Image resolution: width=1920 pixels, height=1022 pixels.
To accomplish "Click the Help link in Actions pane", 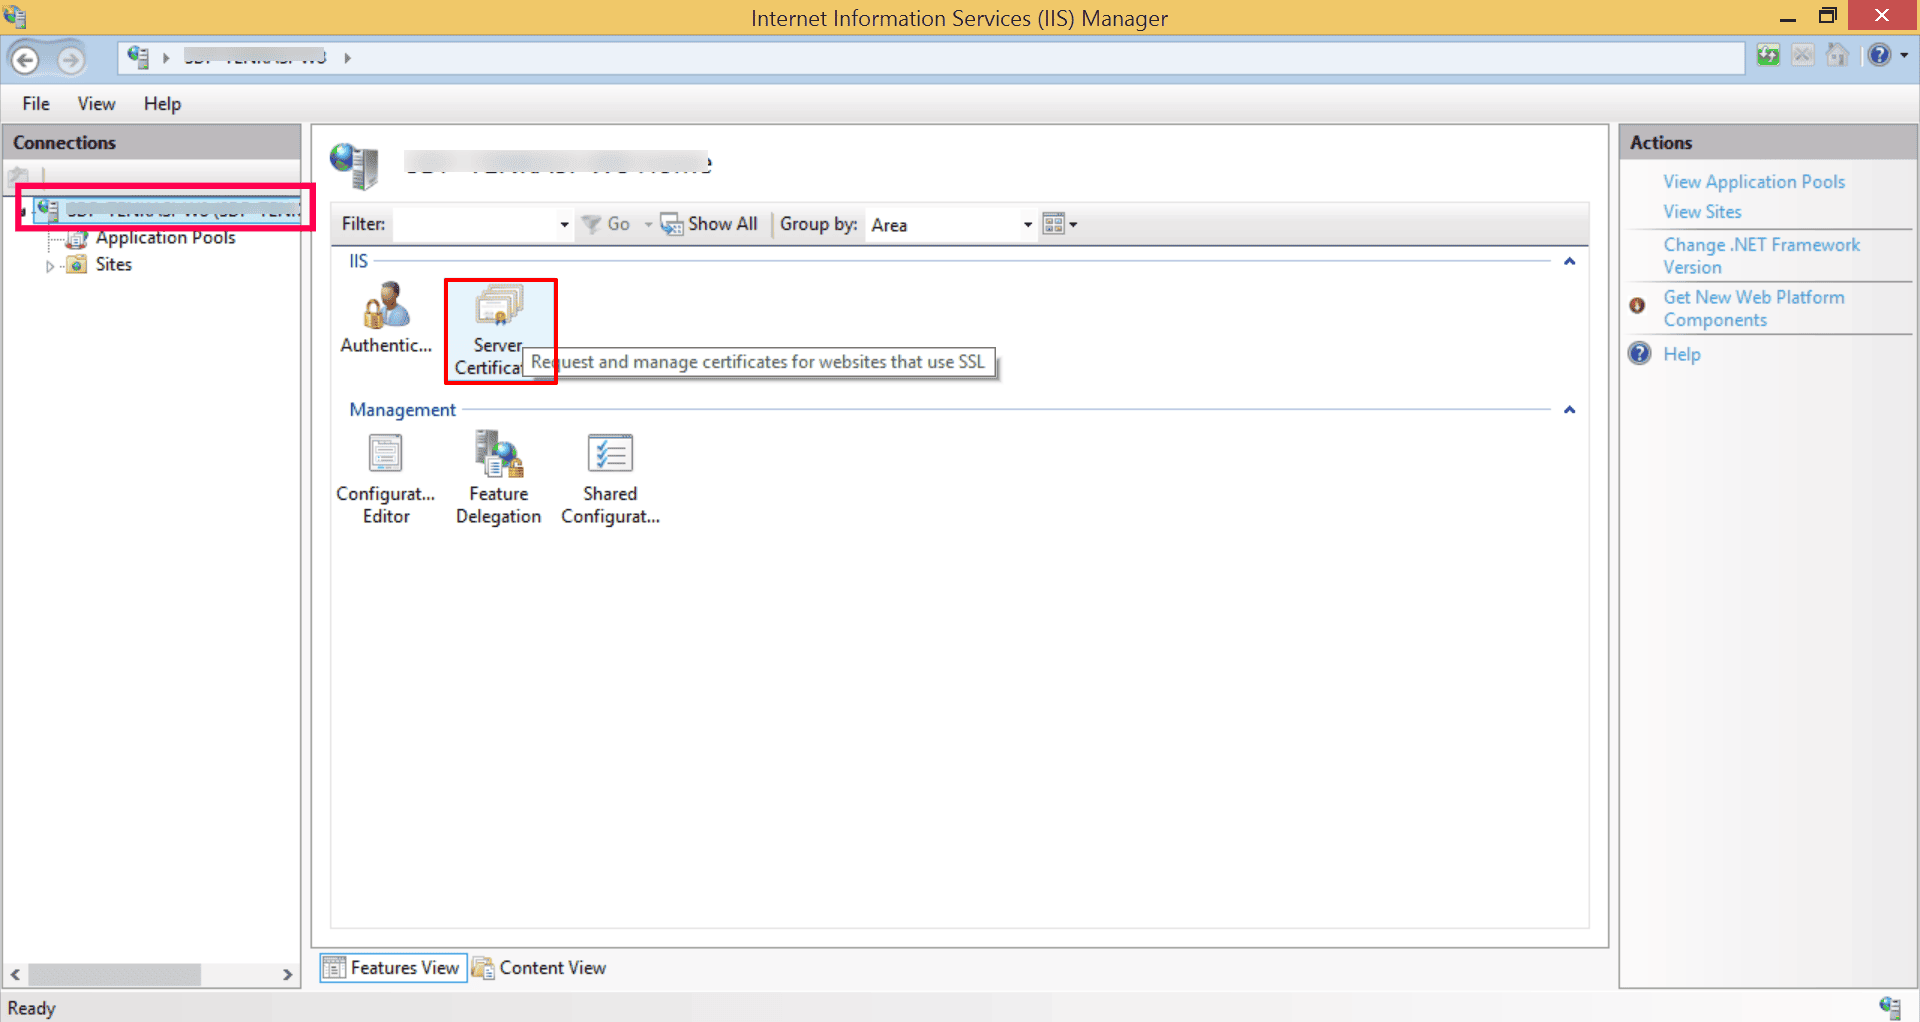I will [1682, 354].
